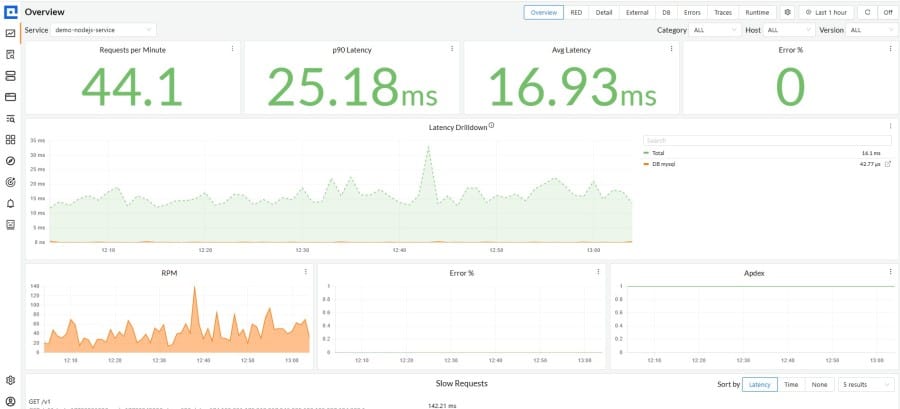Click the Apdex chart title

[752, 273]
